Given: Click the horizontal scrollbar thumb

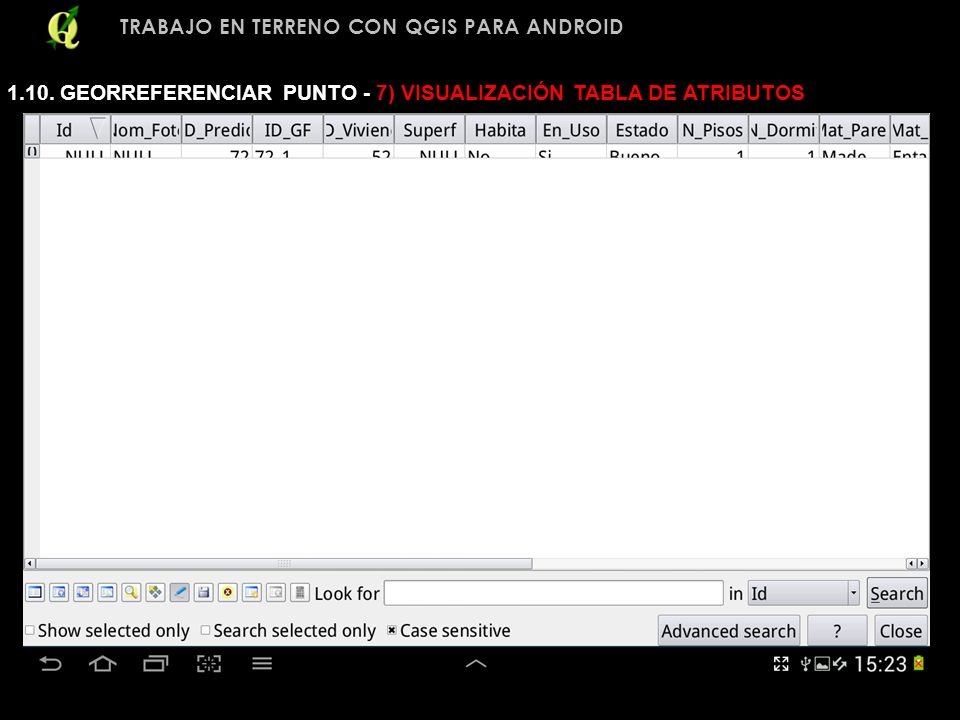Looking at the screenshot, I should click(284, 563).
